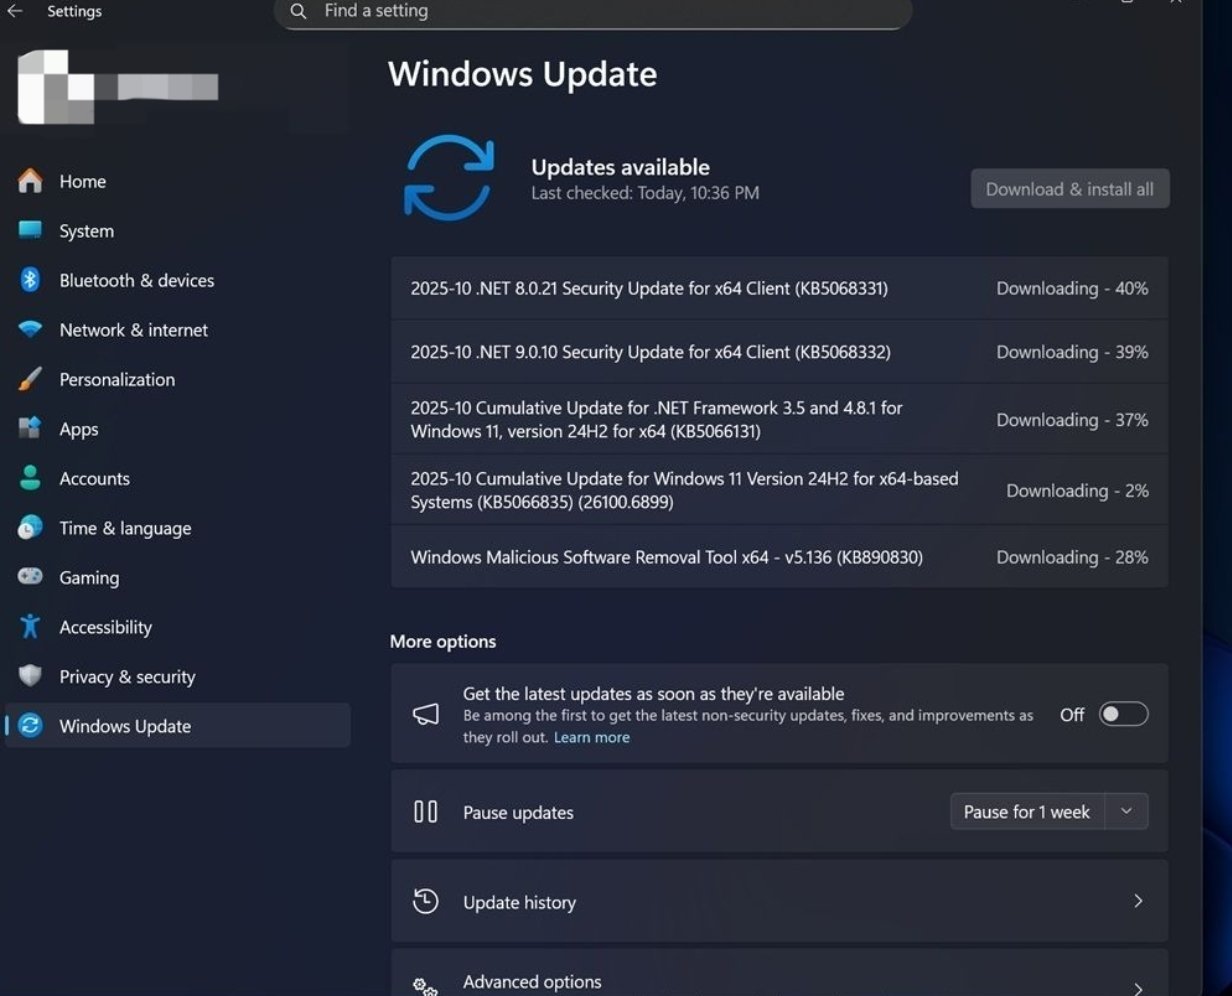Image resolution: width=1232 pixels, height=996 pixels.
Task: Open Advanced options via its chevron
Action: (1138, 989)
